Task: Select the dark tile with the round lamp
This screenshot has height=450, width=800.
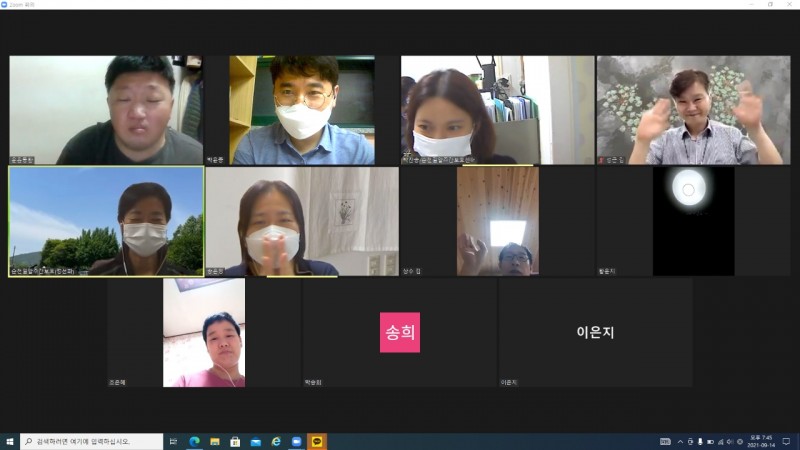Action: click(693, 221)
